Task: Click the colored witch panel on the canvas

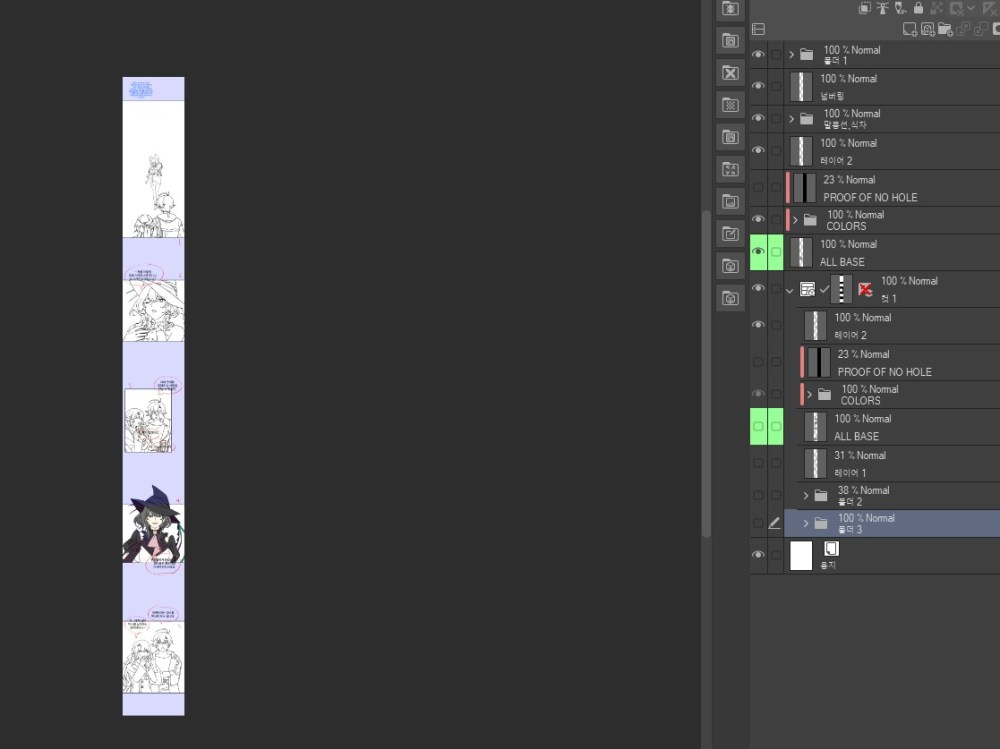Action: 153,526
